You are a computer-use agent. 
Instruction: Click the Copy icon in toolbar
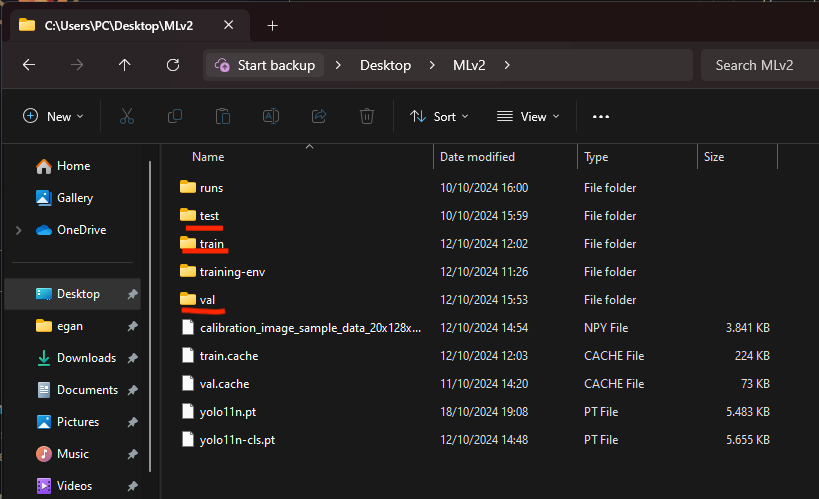pos(175,117)
